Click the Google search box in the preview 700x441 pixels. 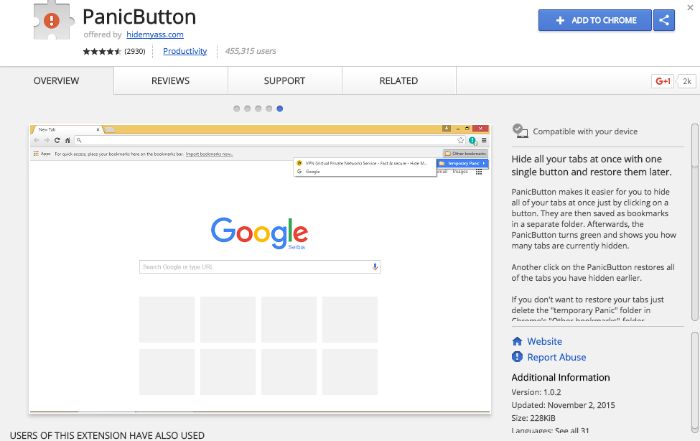click(x=260, y=267)
